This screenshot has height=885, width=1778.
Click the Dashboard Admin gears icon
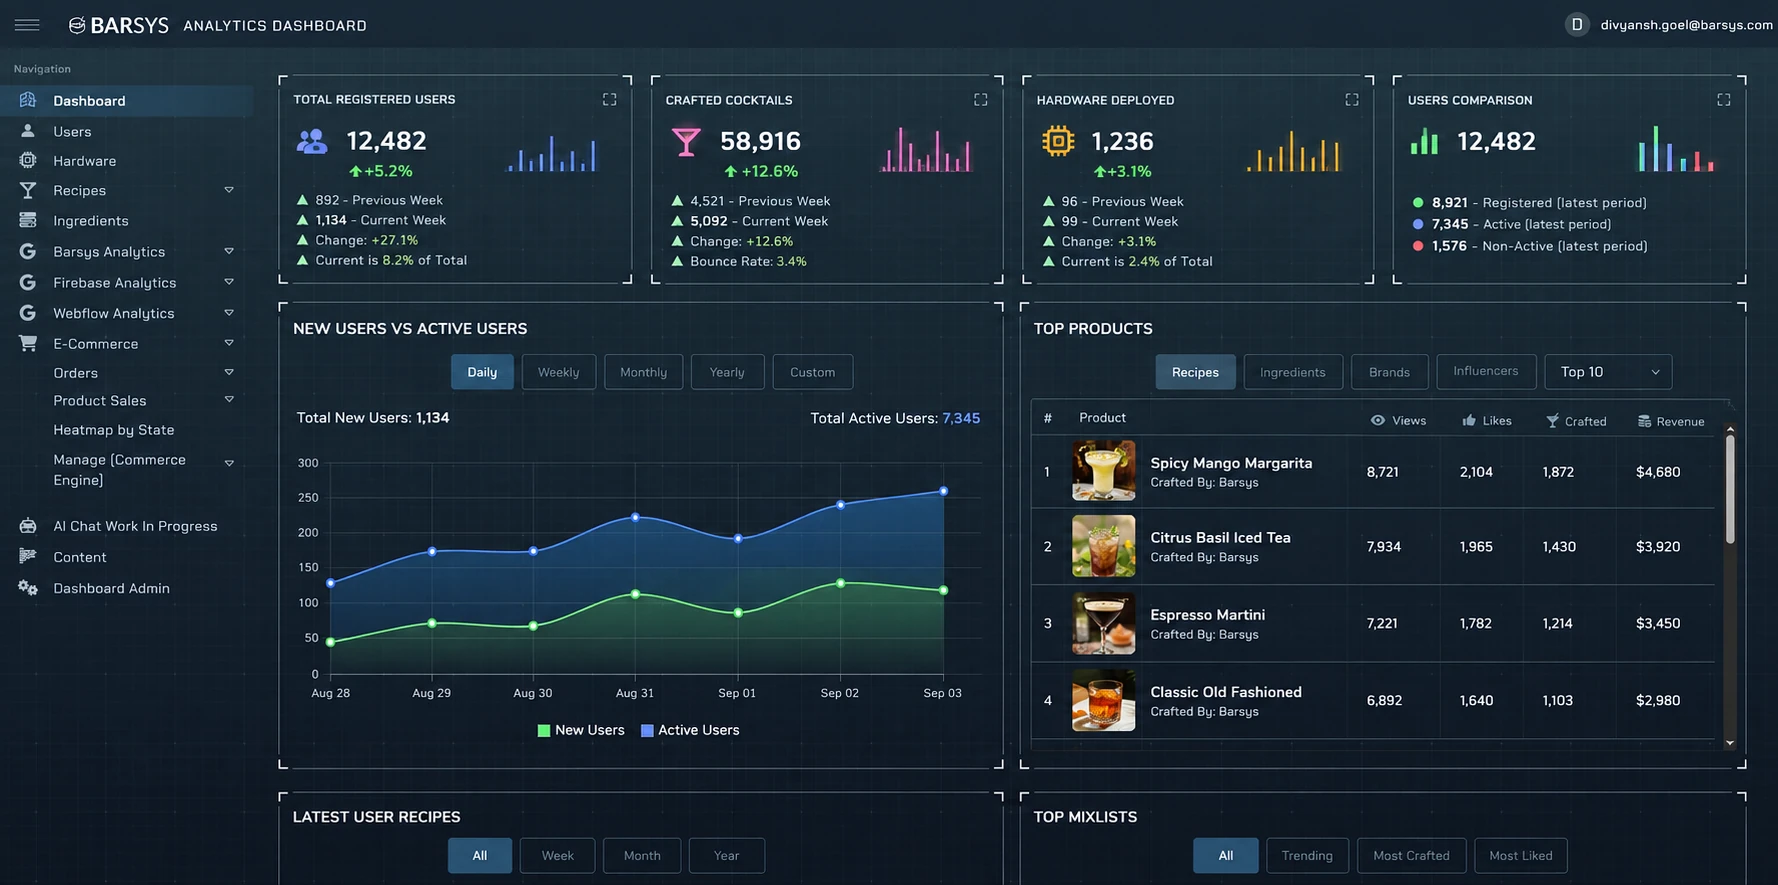click(28, 588)
